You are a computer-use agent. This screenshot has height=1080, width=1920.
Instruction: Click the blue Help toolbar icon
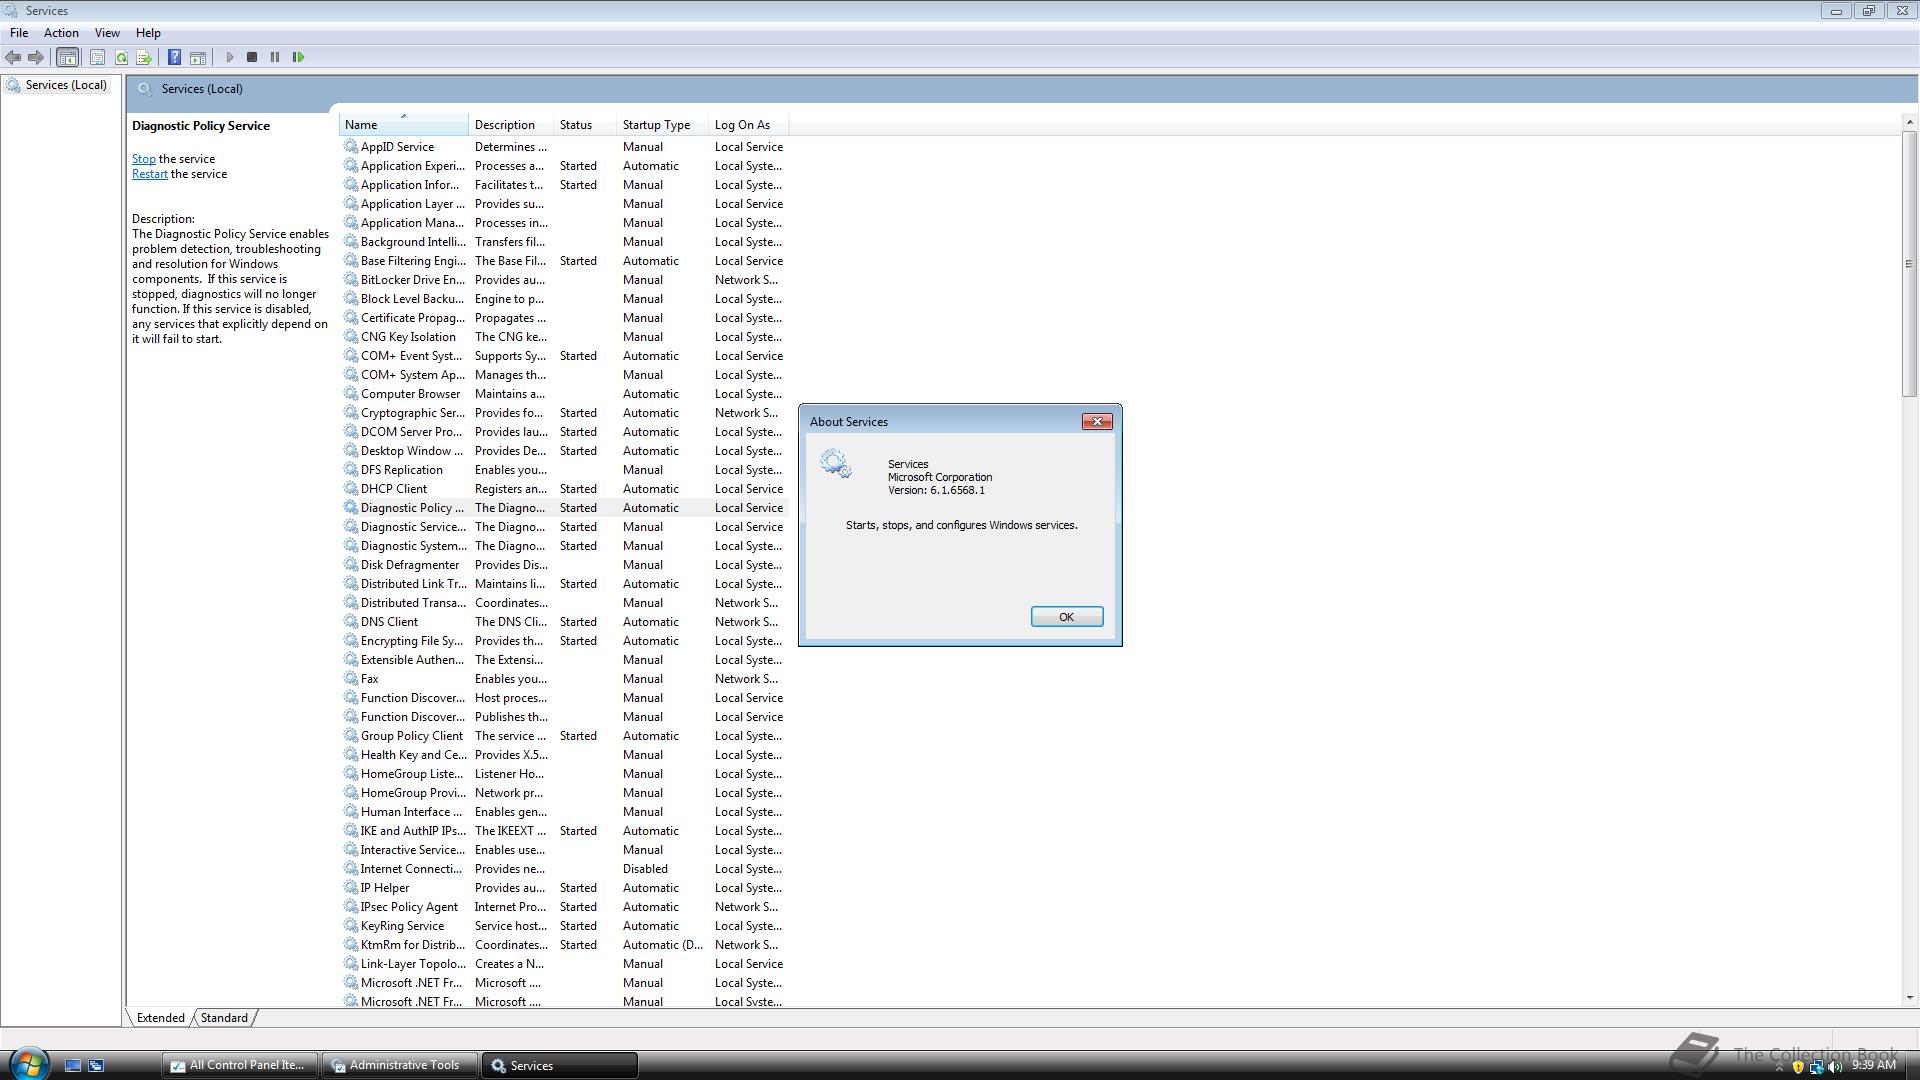174,57
